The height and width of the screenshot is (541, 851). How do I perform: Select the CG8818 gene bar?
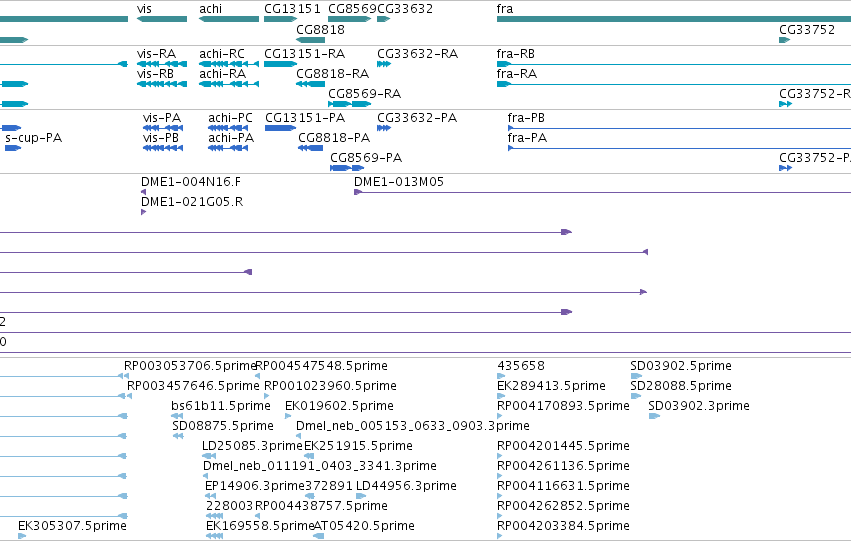point(310,40)
